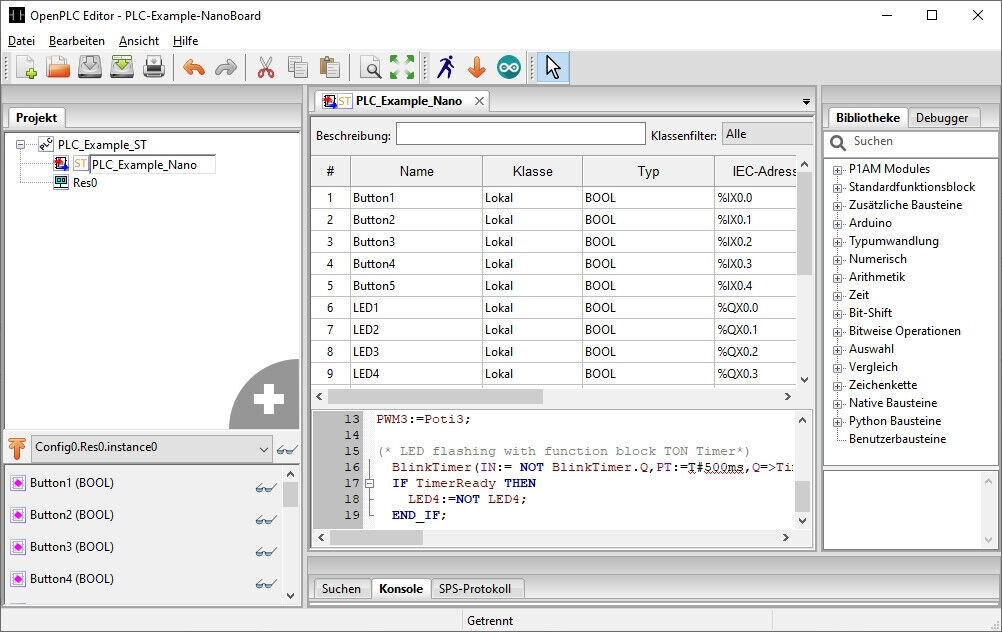The height and width of the screenshot is (632, 1002).
Task: Select the Bibliotheke tab
Action: 868,118
